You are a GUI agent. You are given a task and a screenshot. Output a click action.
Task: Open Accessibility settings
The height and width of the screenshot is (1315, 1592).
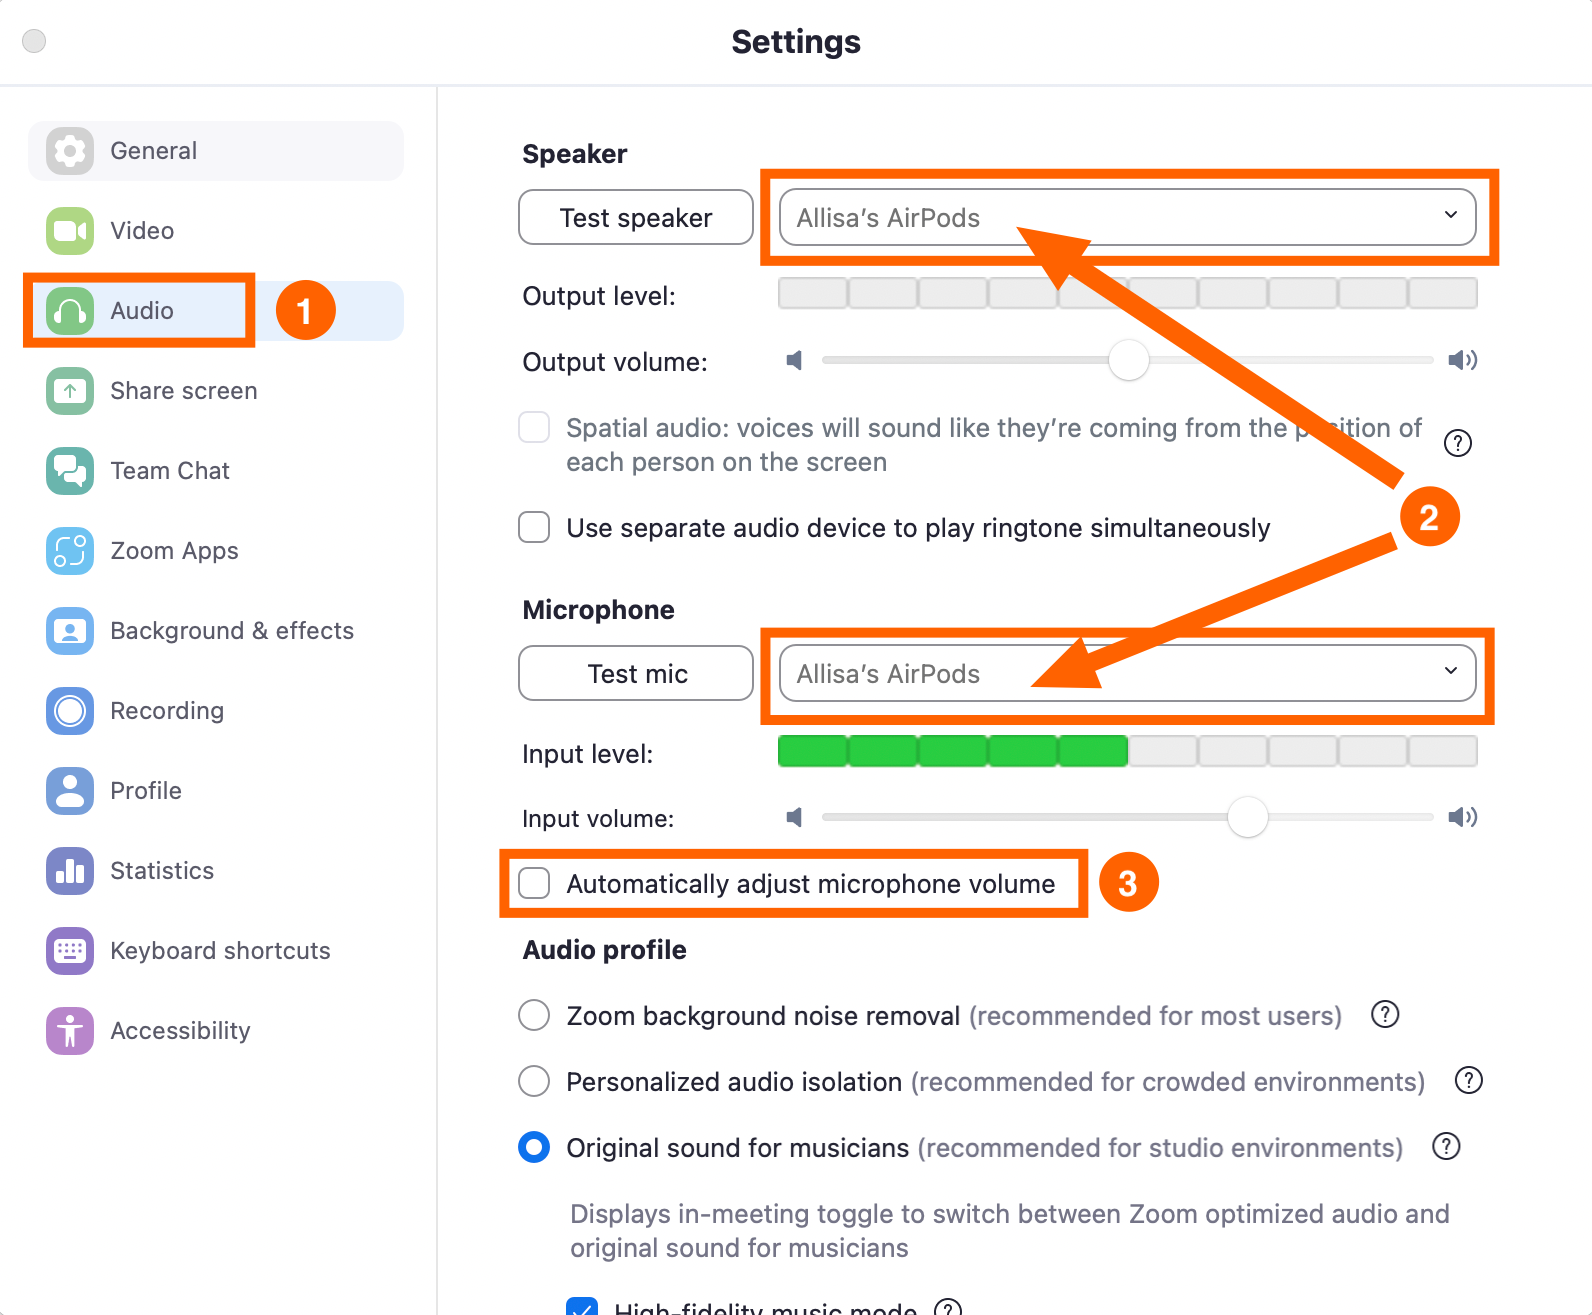pos(216,1031)
